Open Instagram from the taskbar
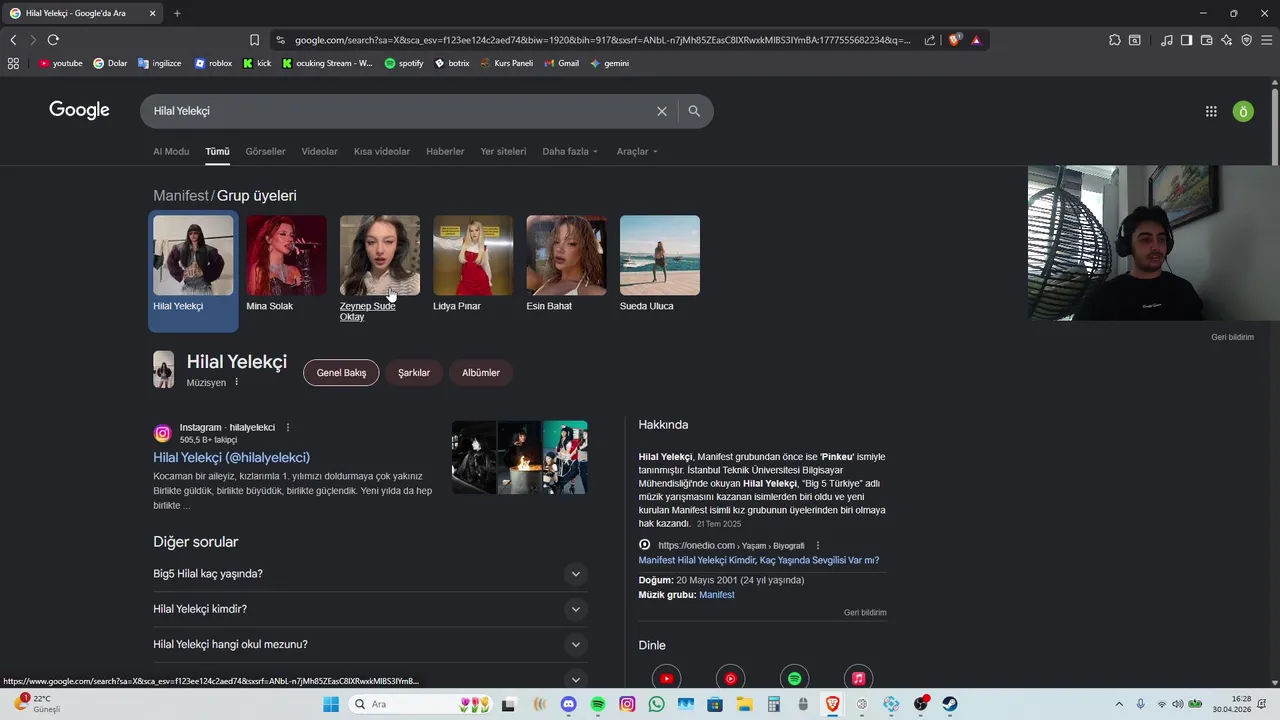 (x=627, y=704)
